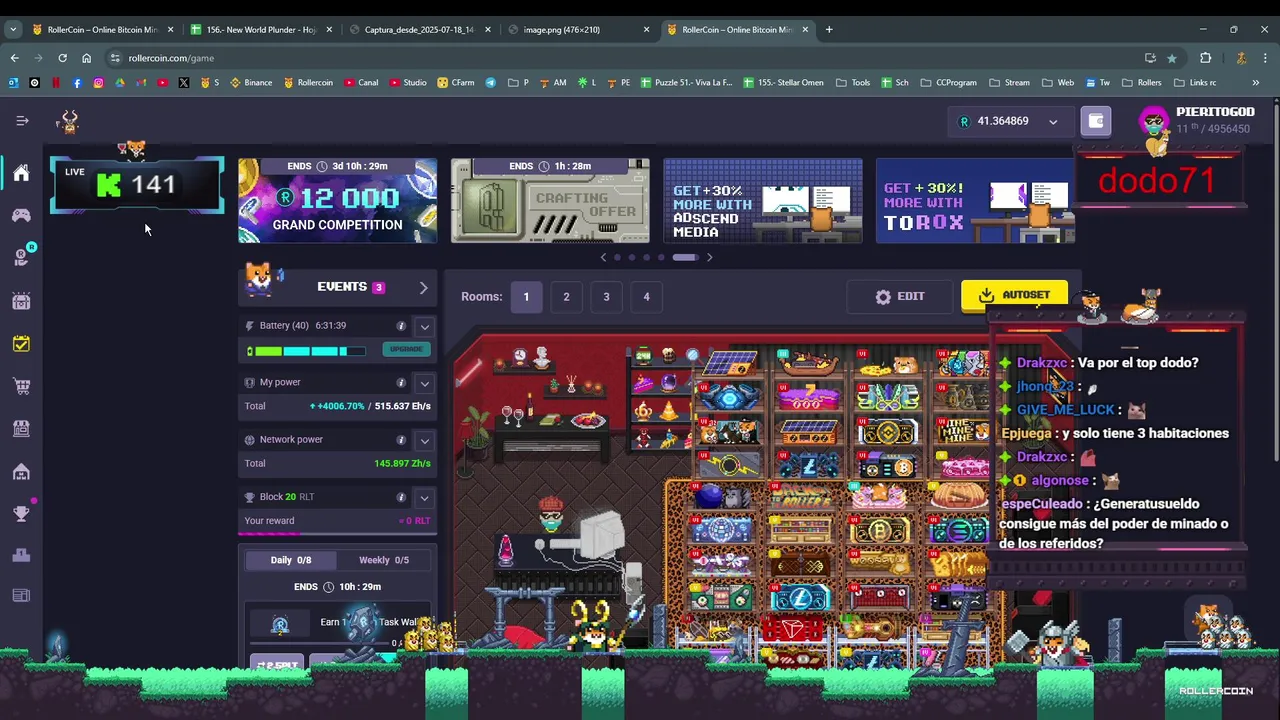Open the Events panel arrow
The image size is (1280, 720).
click(423, 288)
